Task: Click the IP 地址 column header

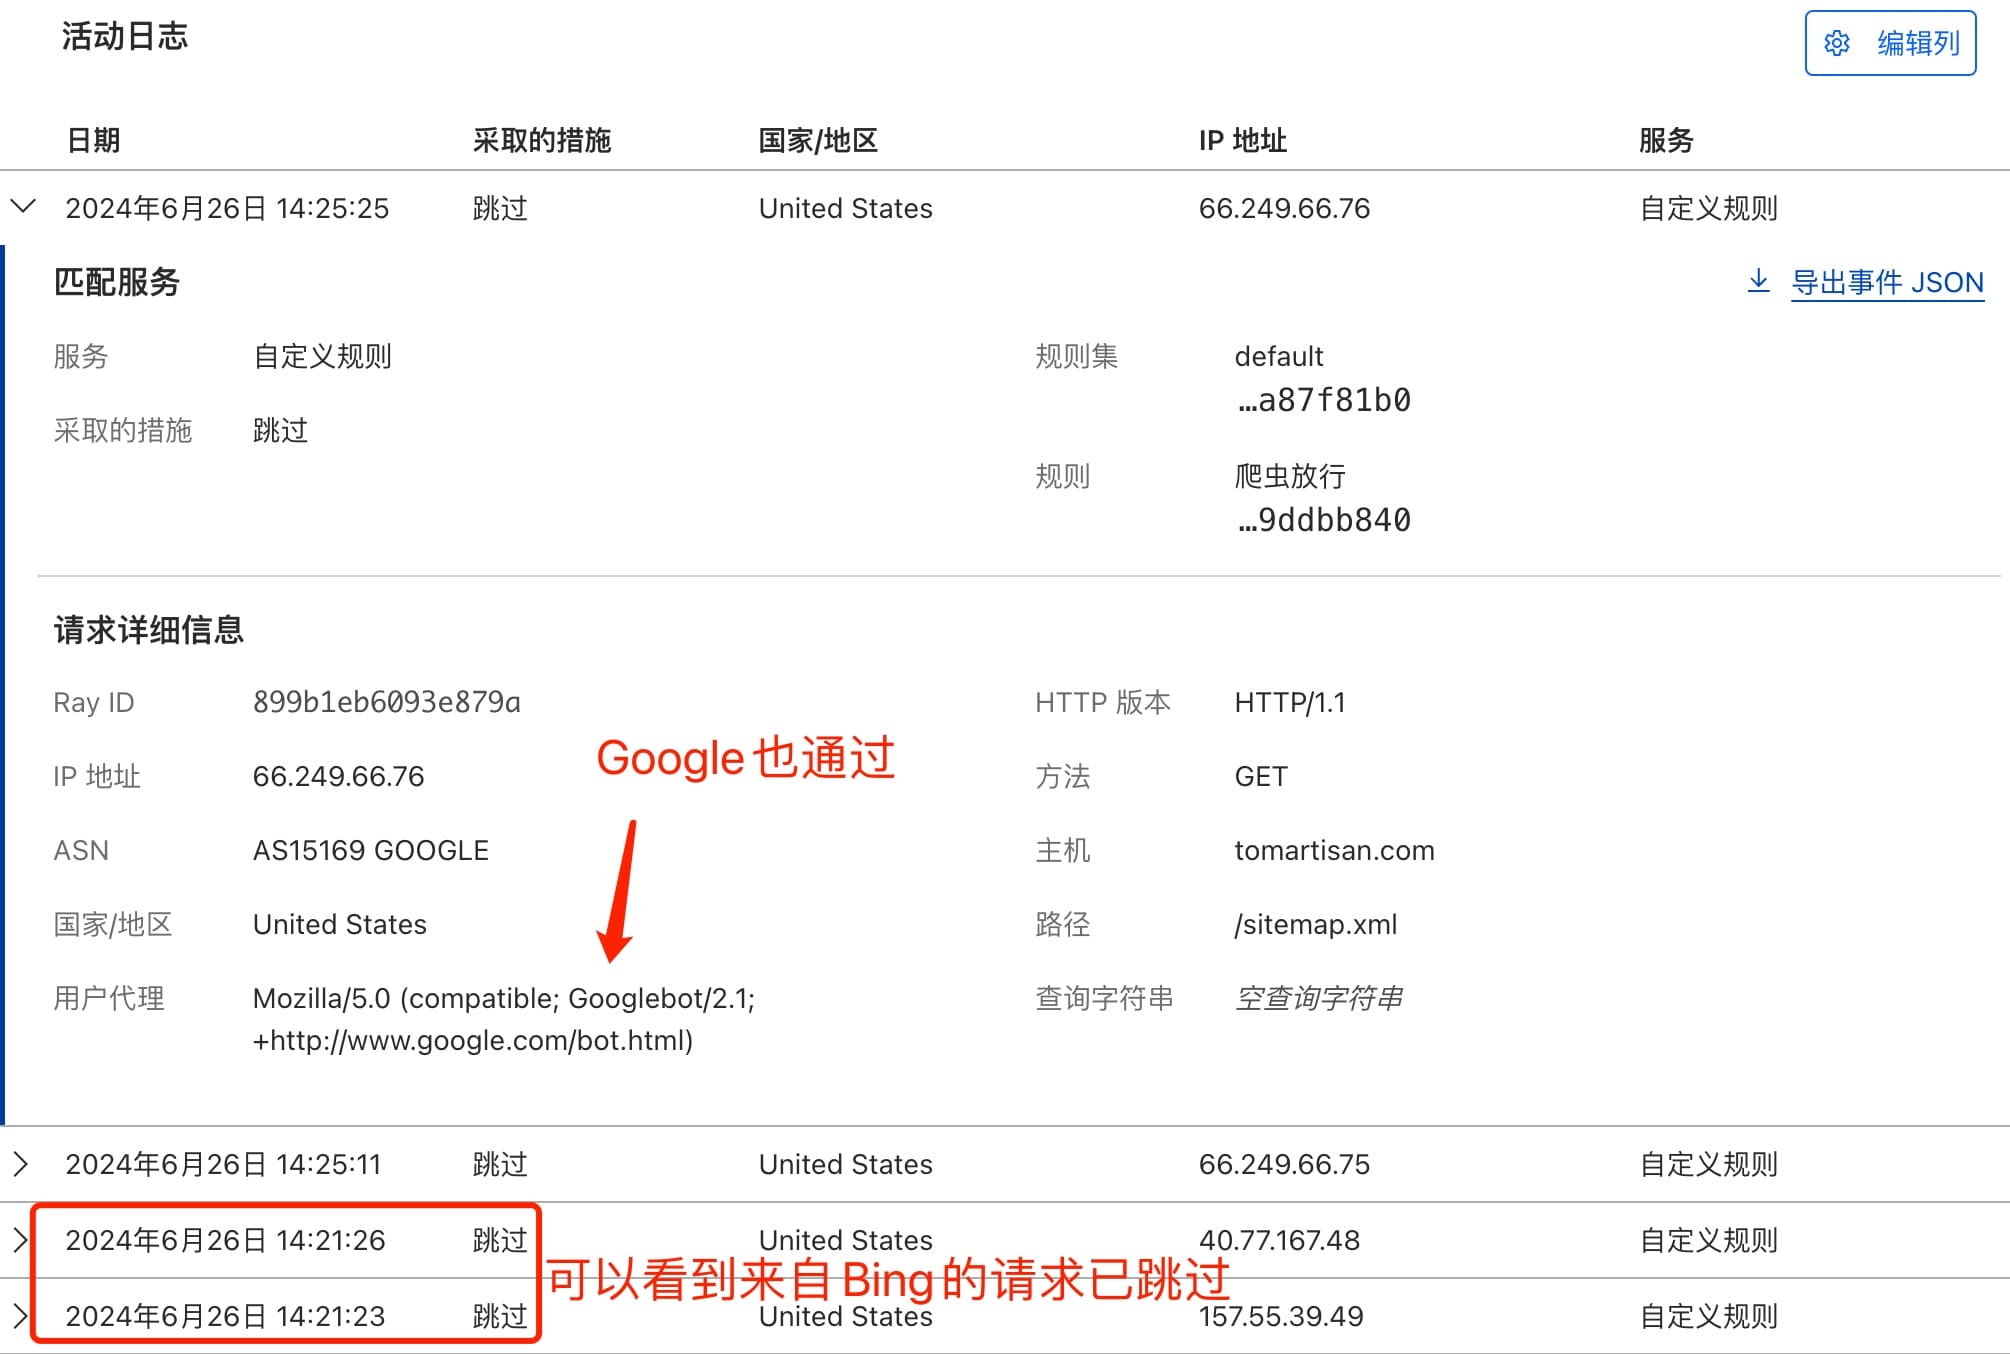Action: tap(1242, 140)
